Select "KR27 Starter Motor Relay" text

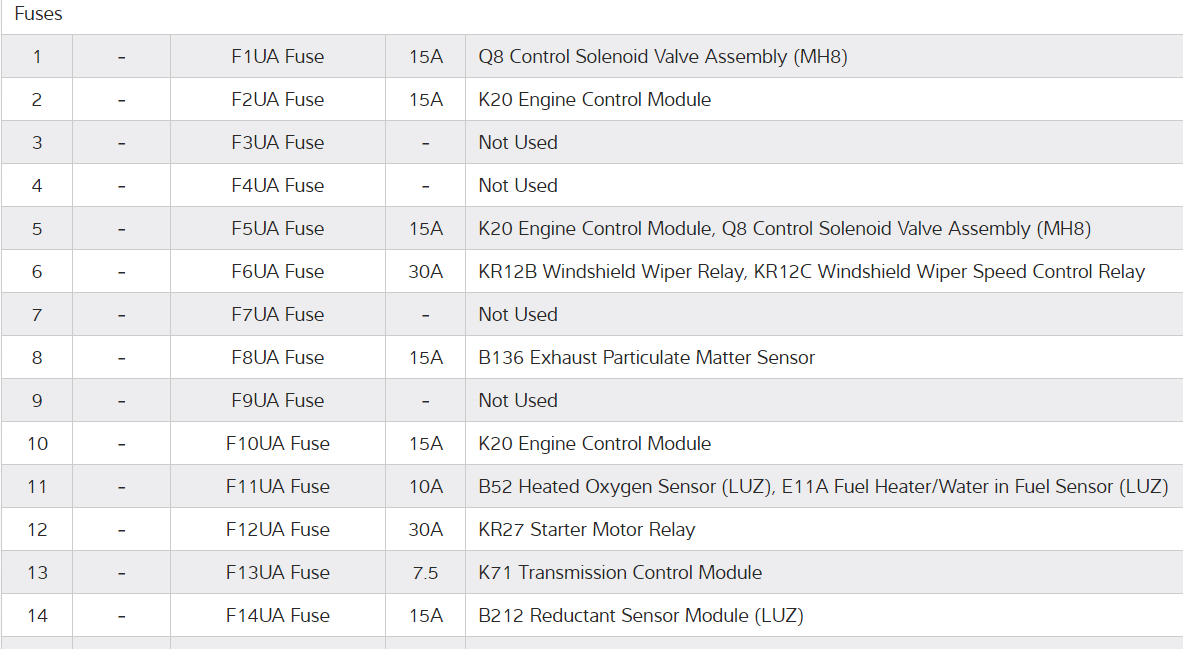click(586, 530)
